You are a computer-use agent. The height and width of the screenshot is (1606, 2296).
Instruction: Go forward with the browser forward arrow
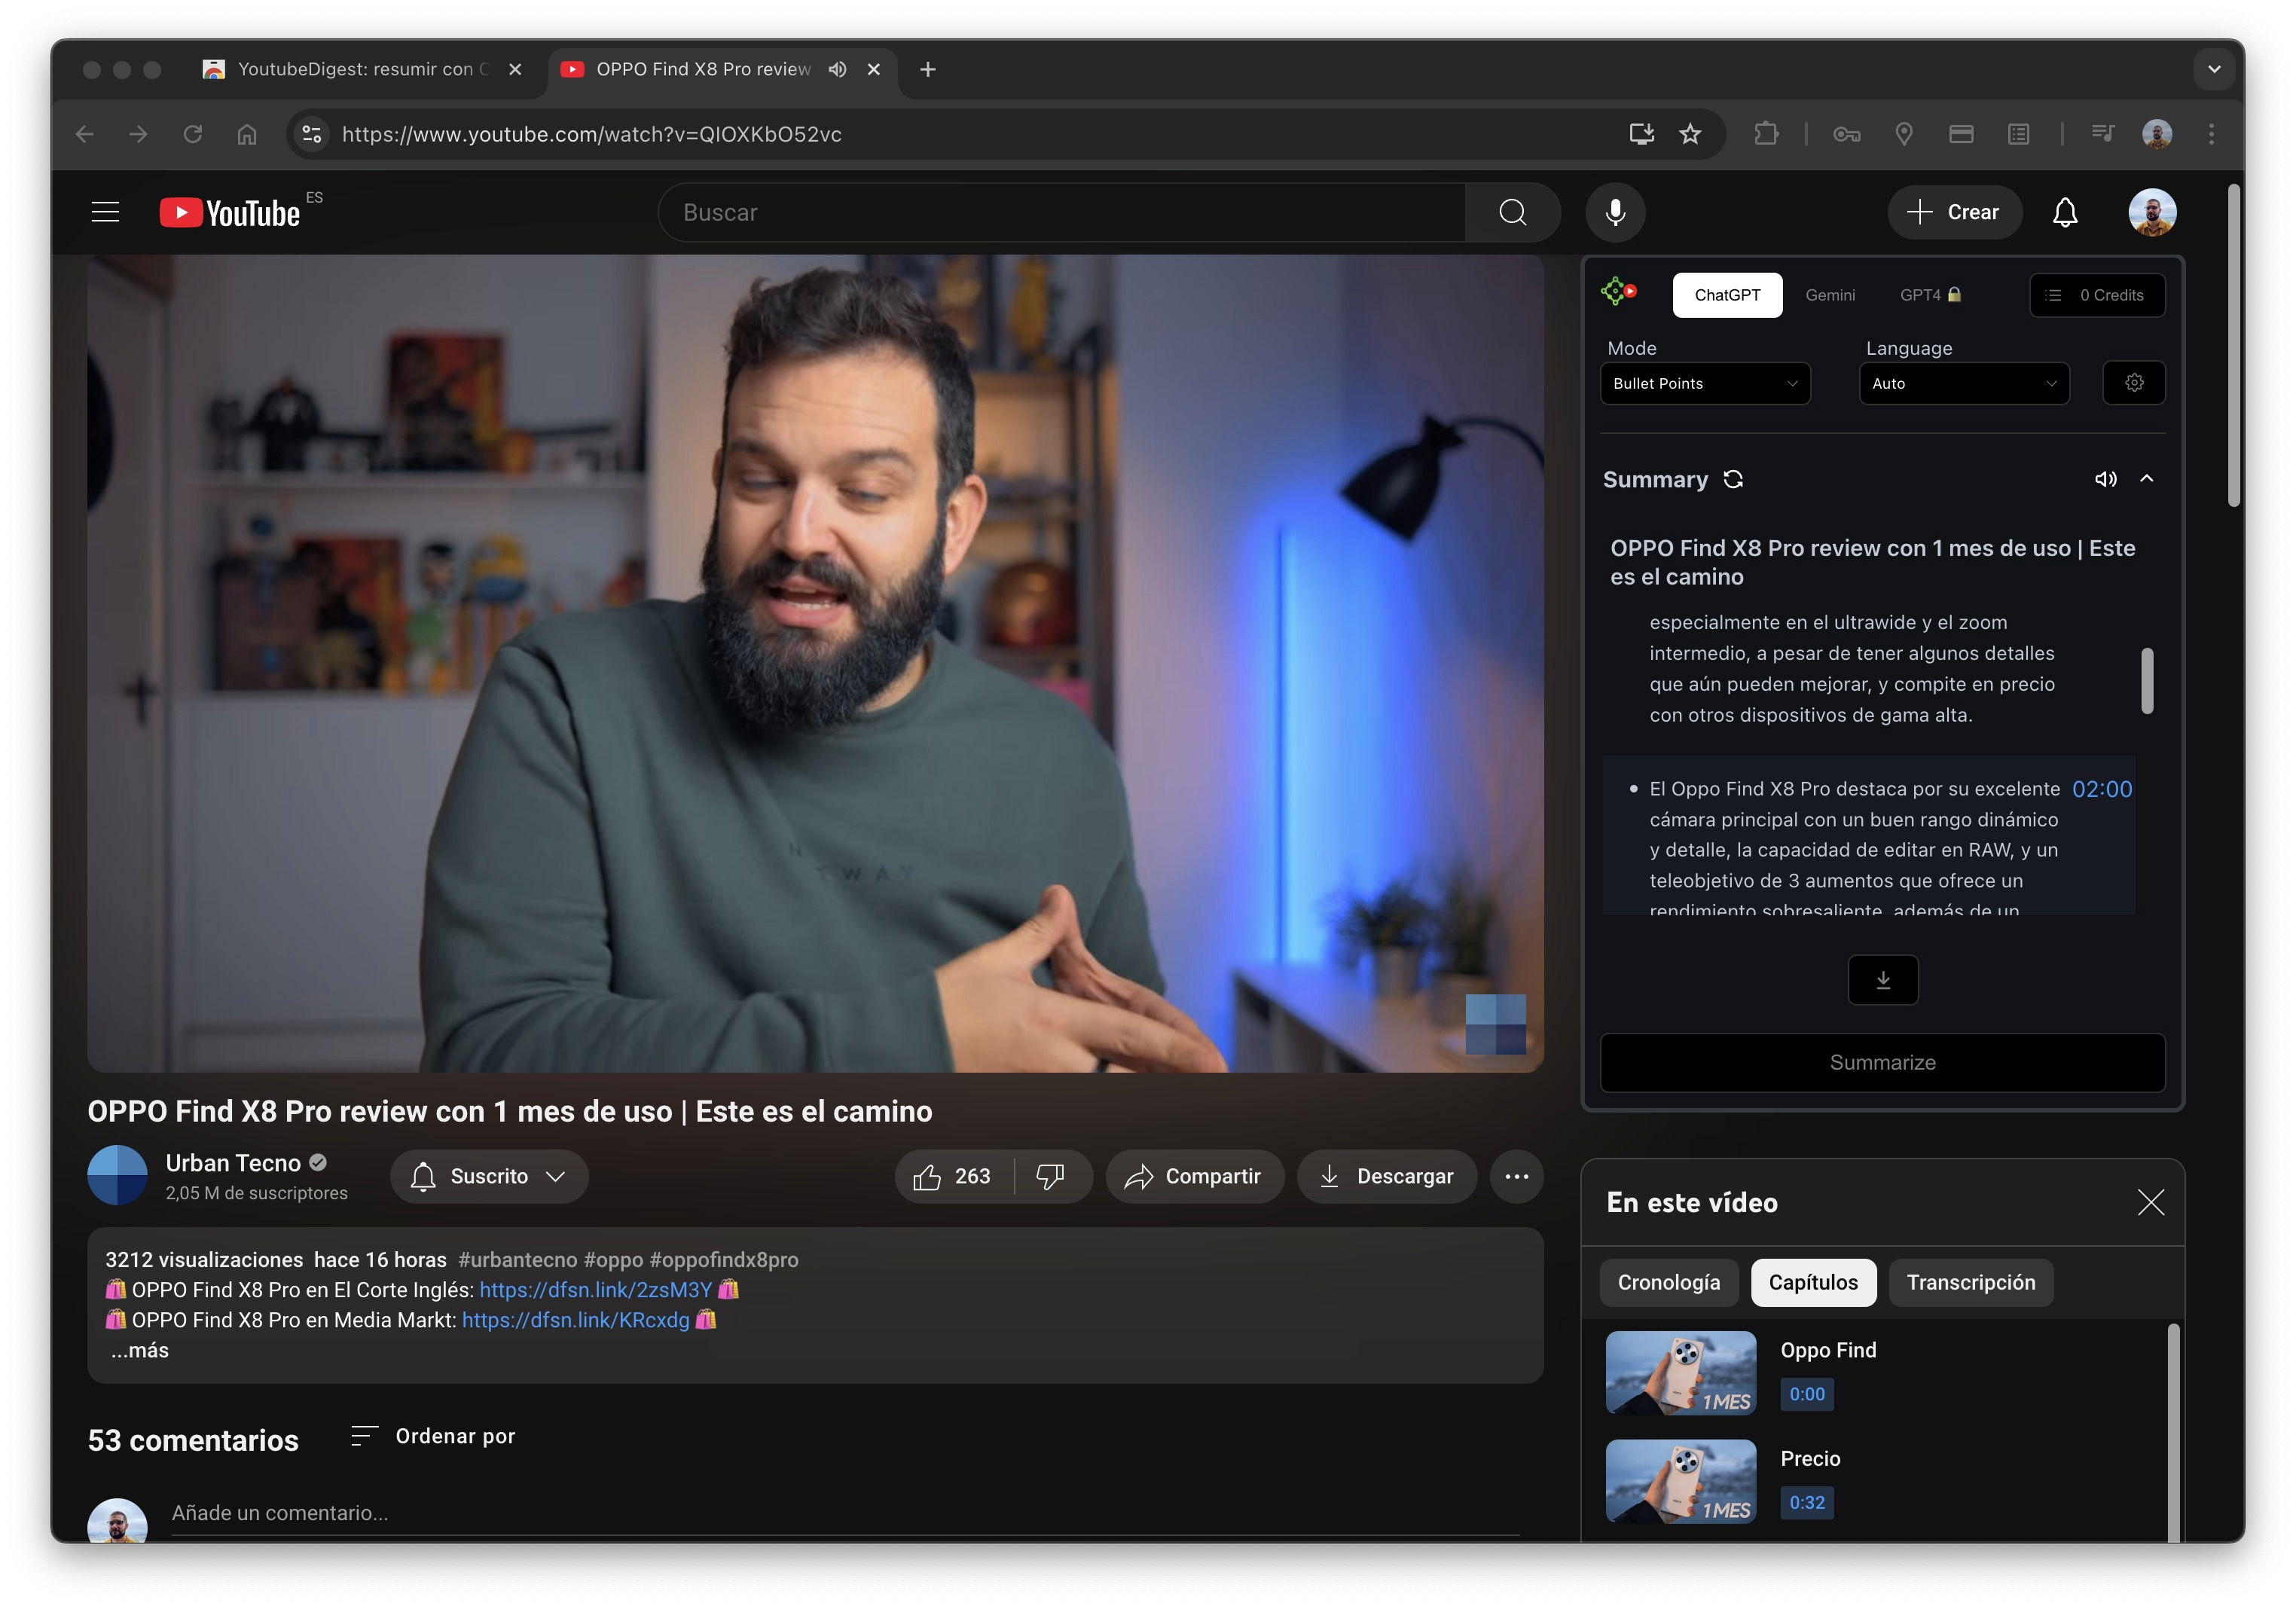(x=139, y=134)
